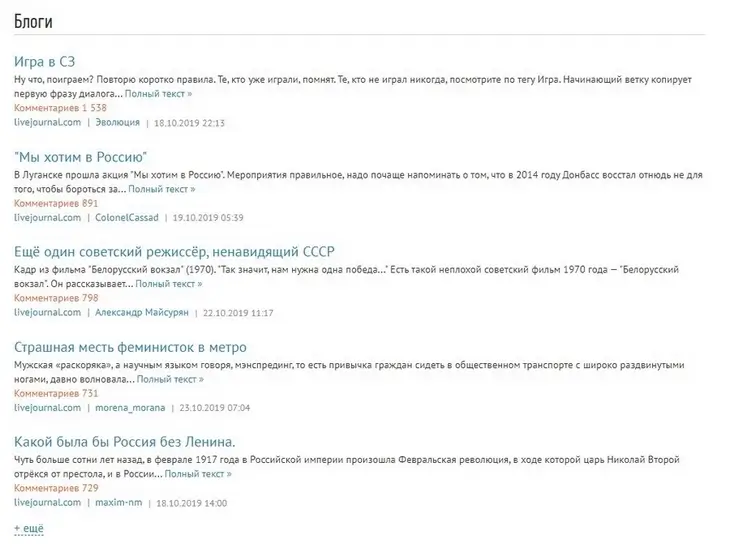Open the blog post titled 'Игра в СЗ'
This screenshot has height=557, width=730.
click(44, 61)
